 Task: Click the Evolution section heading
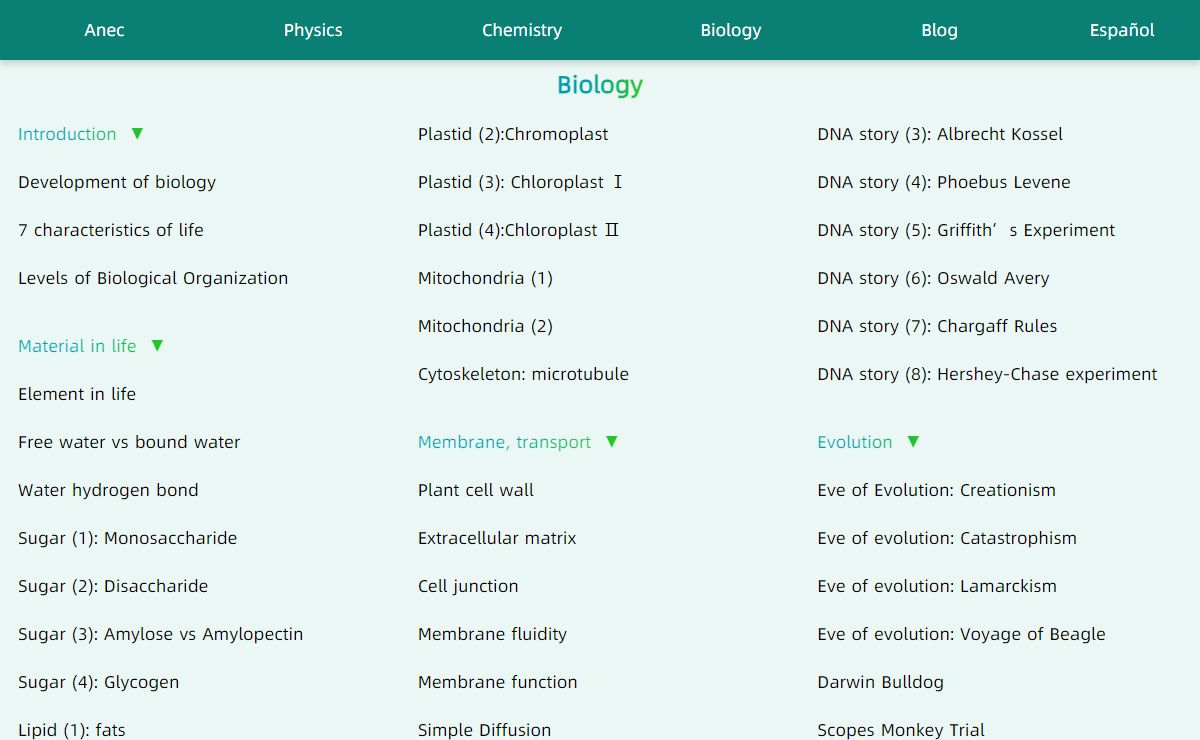(x=855, y=442)
